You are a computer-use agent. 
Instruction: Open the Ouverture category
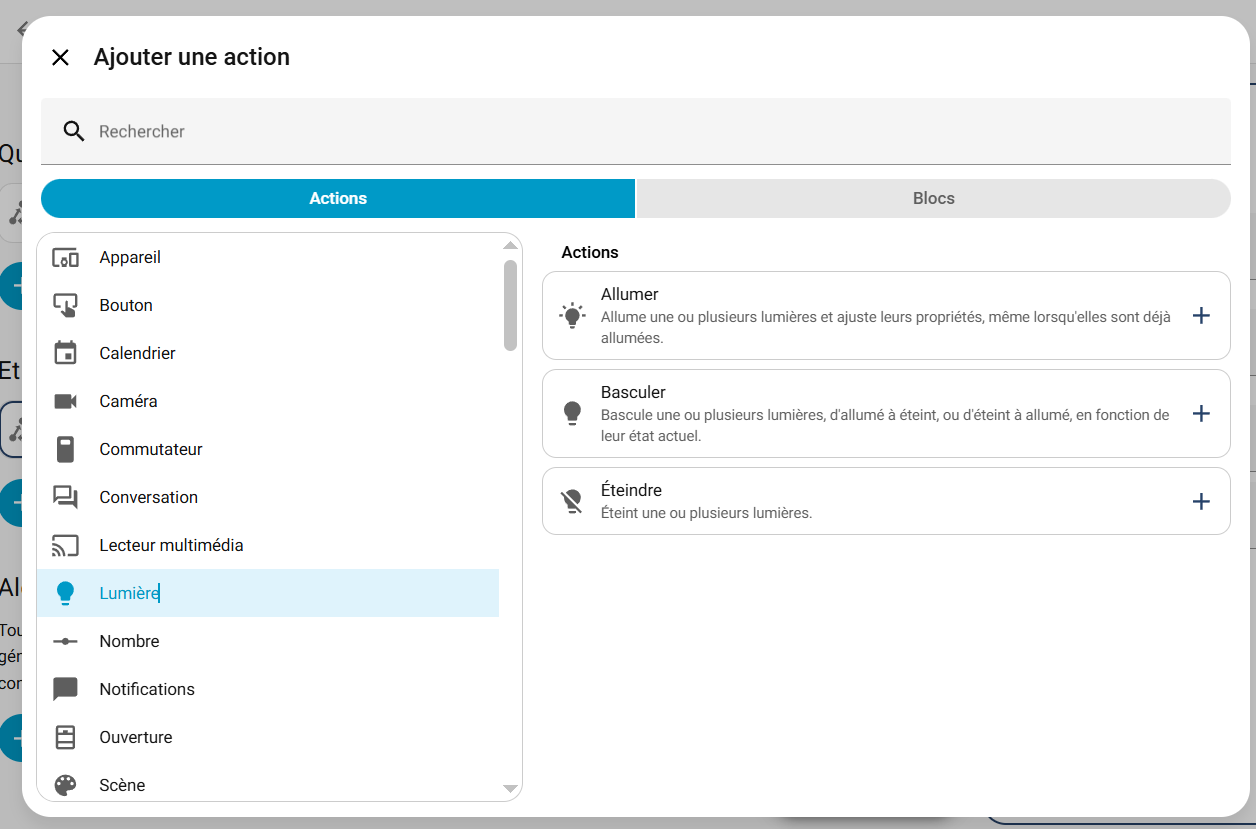click(x=136, y=738)
